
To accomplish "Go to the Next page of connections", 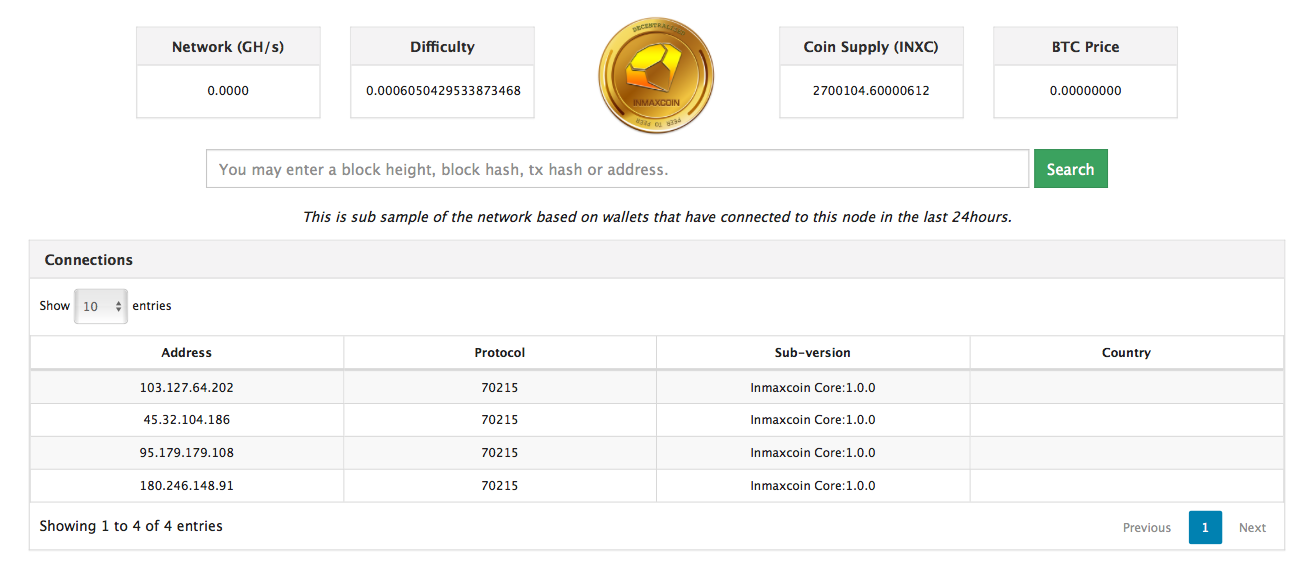I will (1252, 527).
